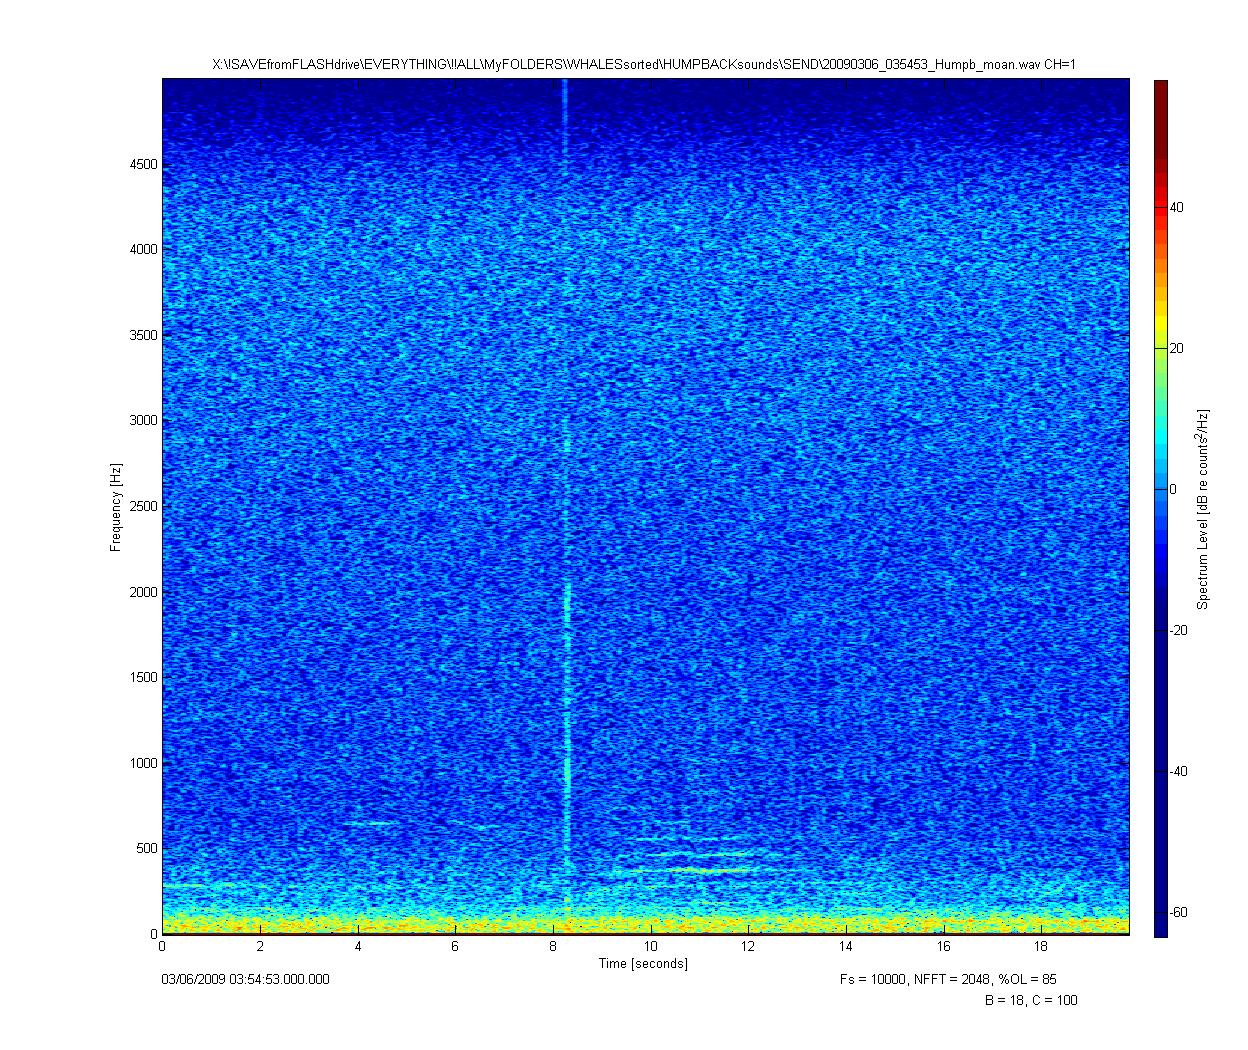1248x1050 pixels.
Task: Click the timestamp '03/06/2009 03:54:53' text
Action: click(x=245, y=979)
